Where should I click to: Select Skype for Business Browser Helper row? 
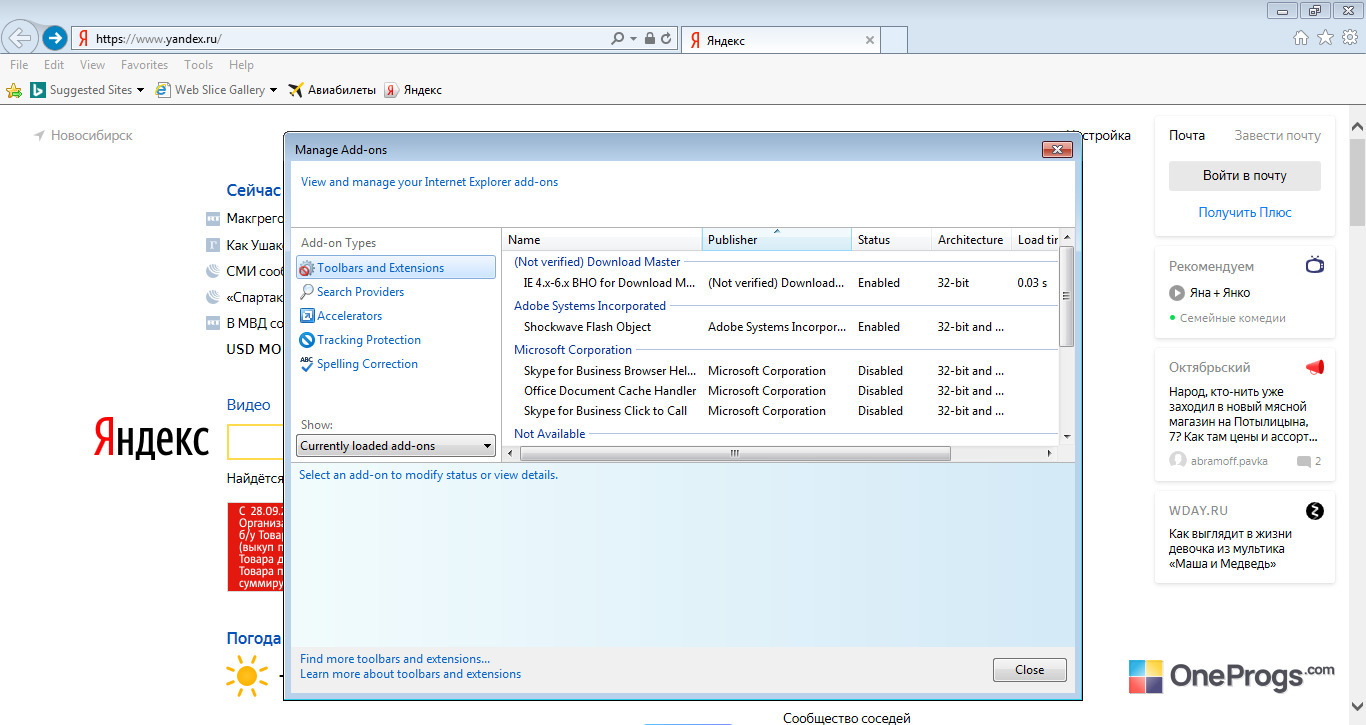coord(781,371)
